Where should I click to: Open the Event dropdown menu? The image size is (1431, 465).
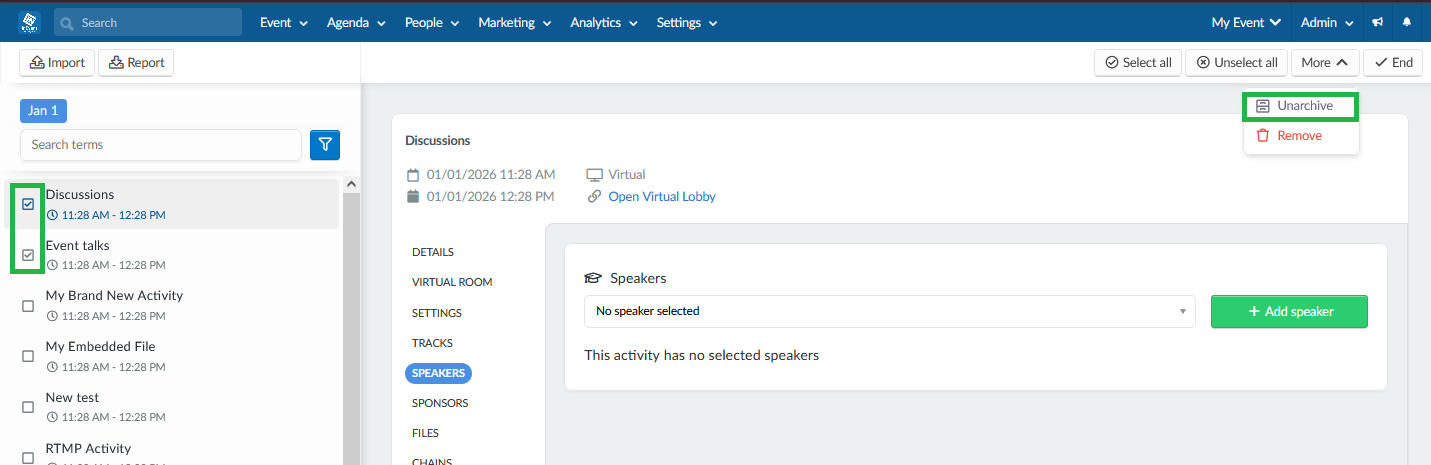point(284,22)
